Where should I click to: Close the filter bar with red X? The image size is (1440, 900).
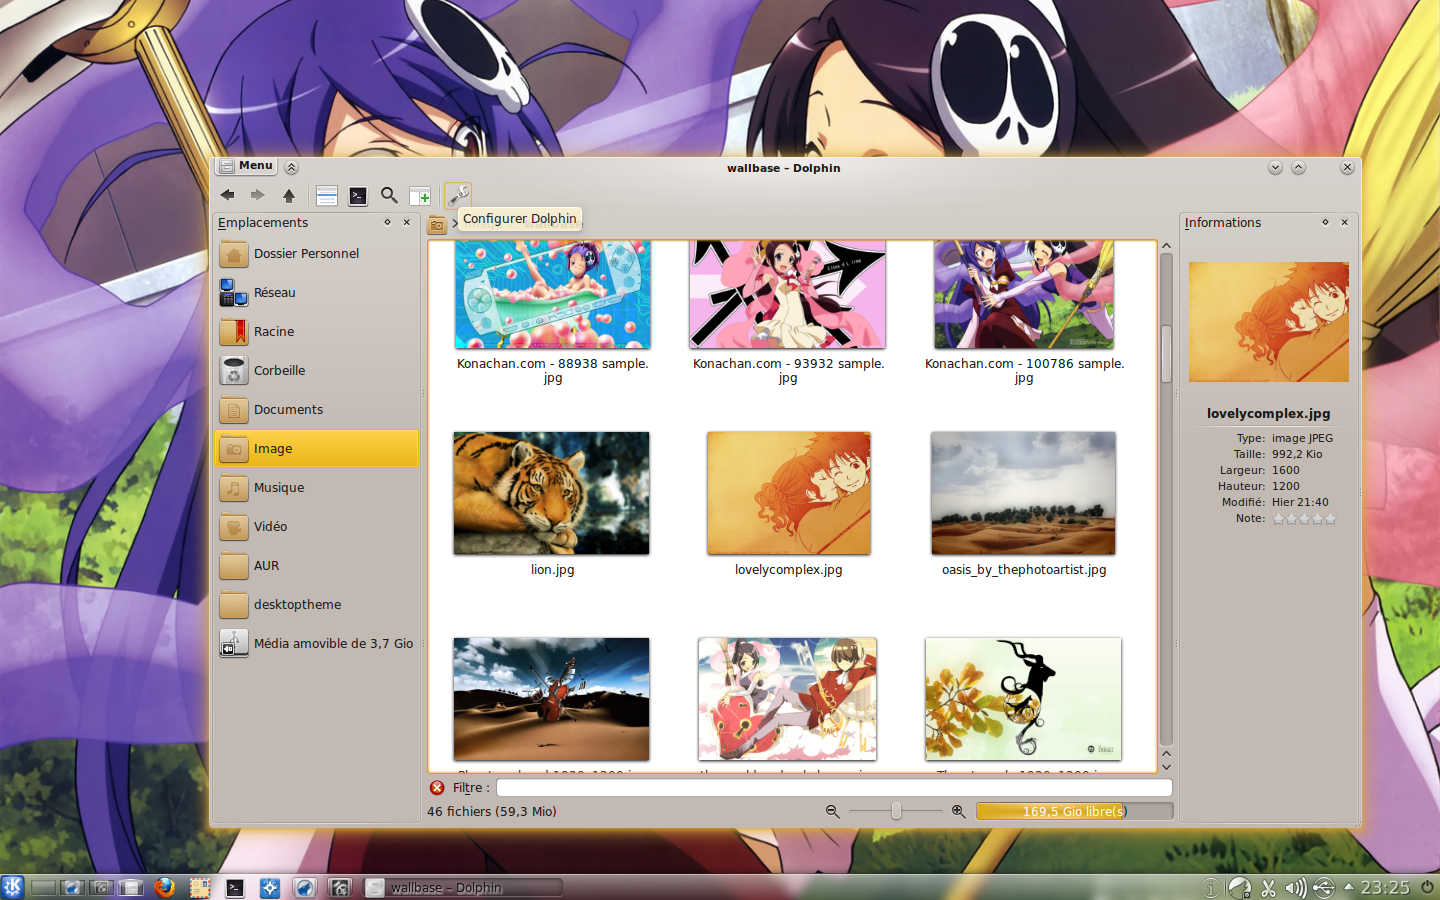tap(437, 788)
